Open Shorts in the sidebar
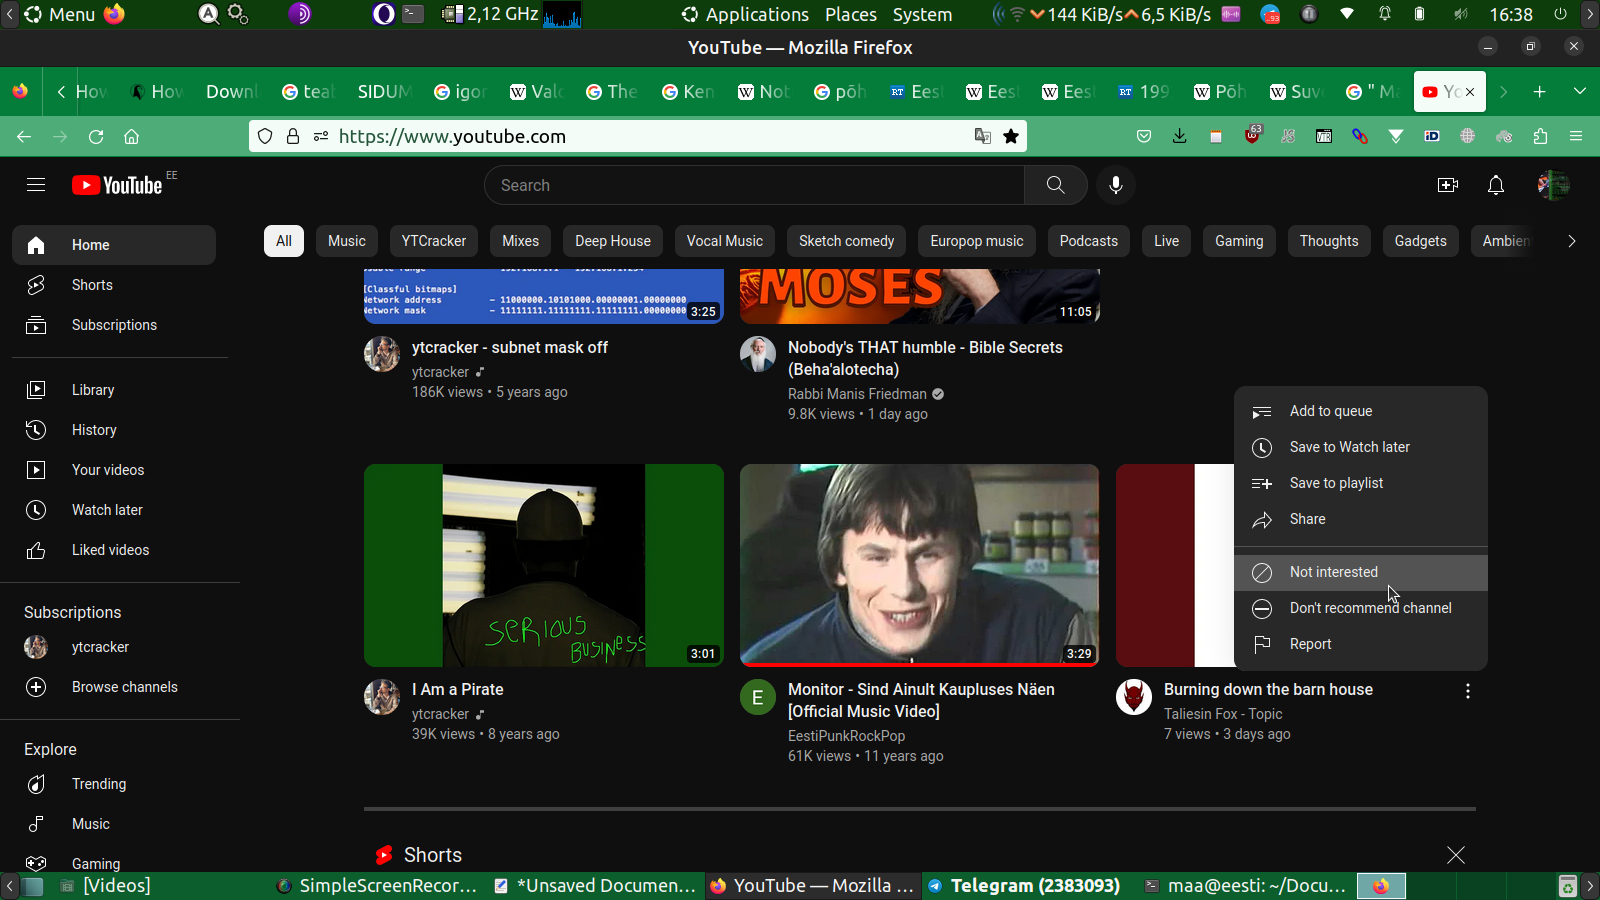This screenshot has width=1600, height=900. 114,285
